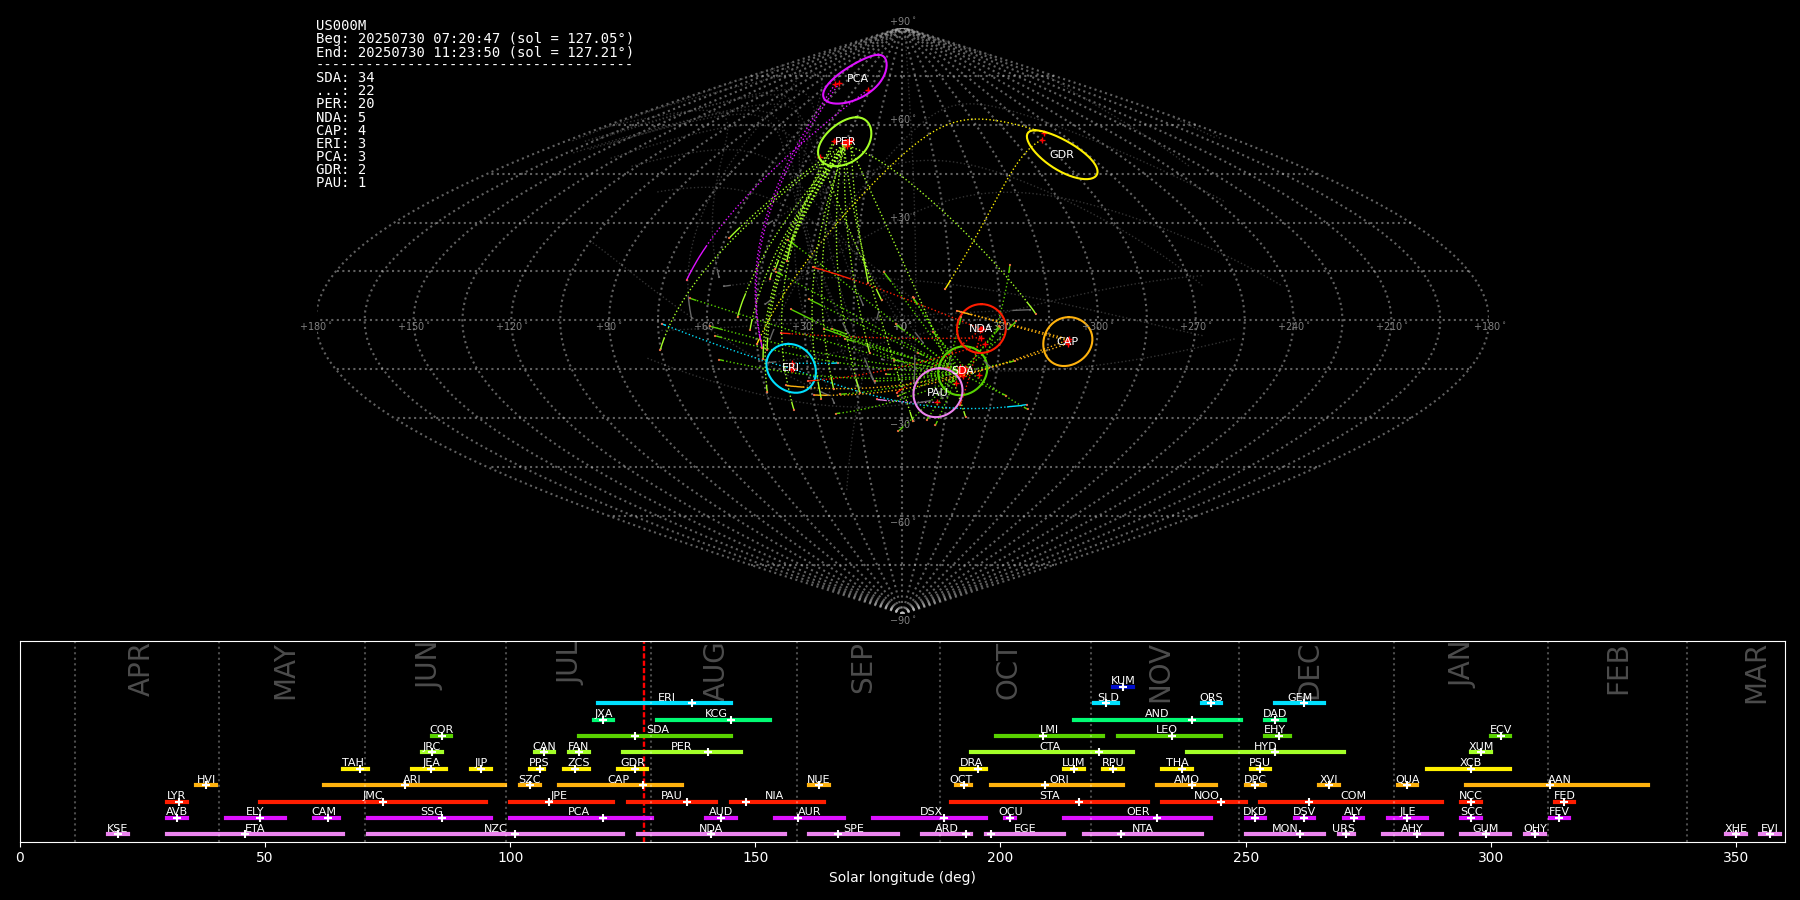
Task: Click the pink PAU radiant circle
Action: point(938,393)
